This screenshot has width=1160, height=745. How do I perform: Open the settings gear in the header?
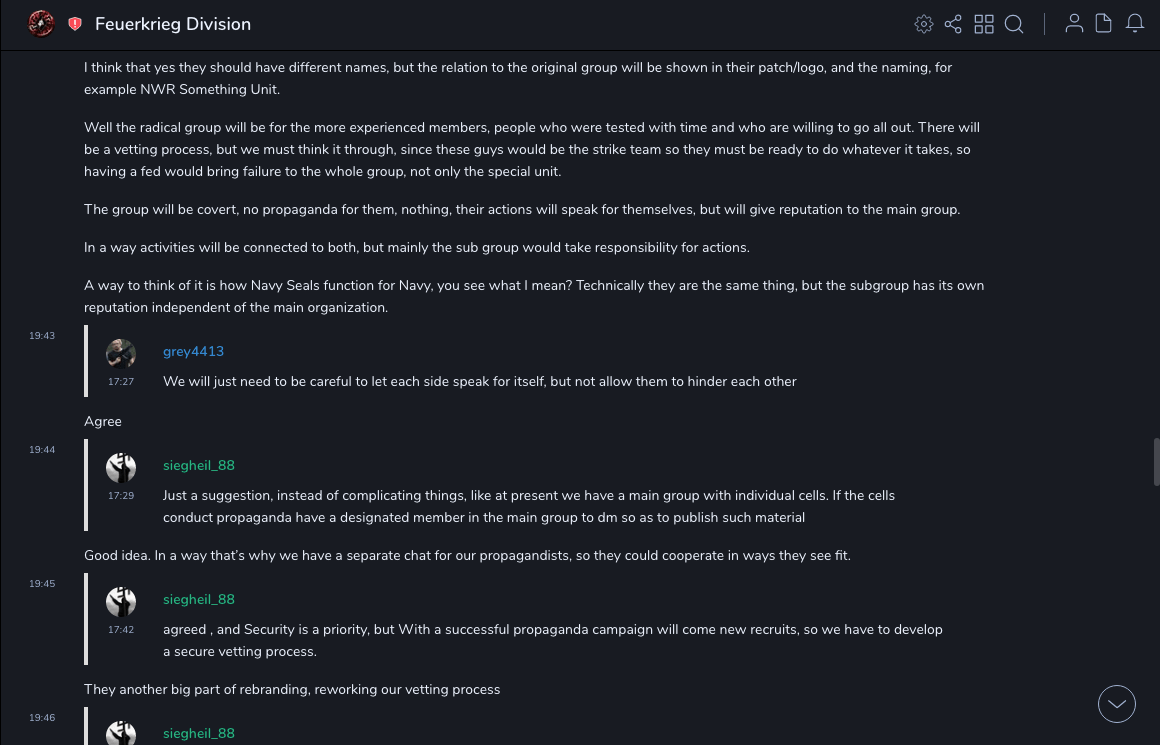(924, 24)
